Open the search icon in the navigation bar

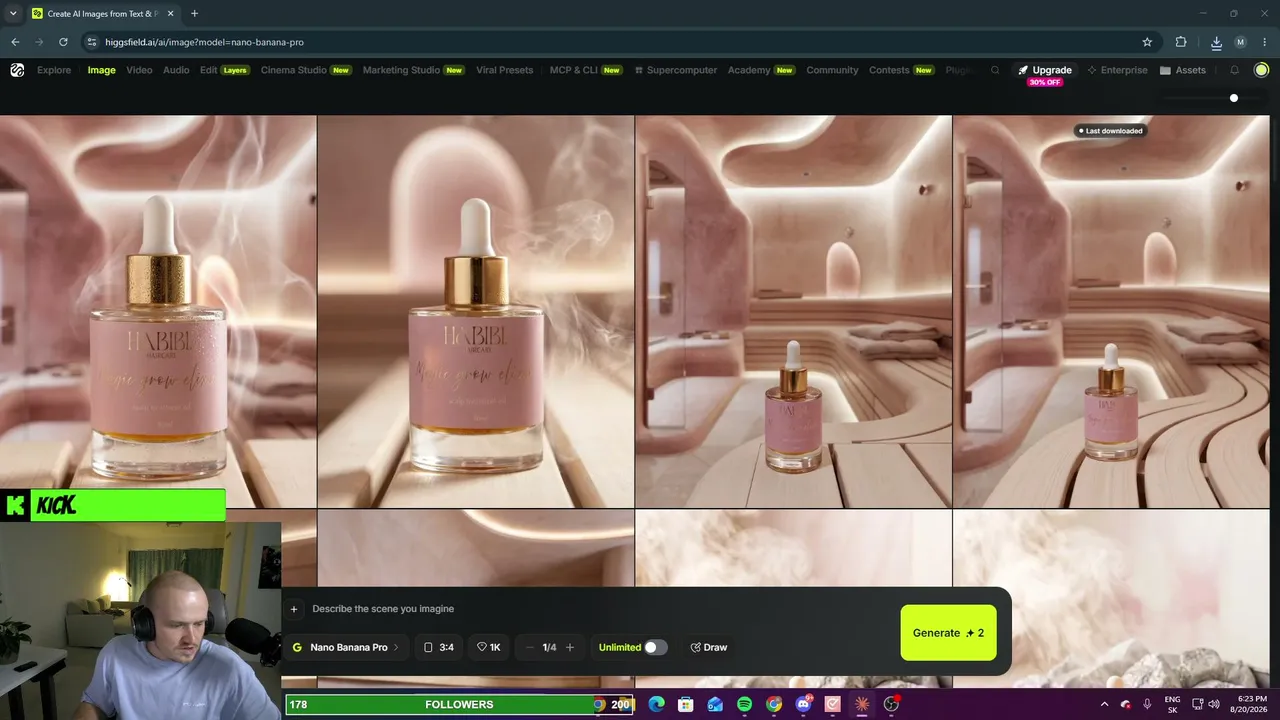click(995, 70)
